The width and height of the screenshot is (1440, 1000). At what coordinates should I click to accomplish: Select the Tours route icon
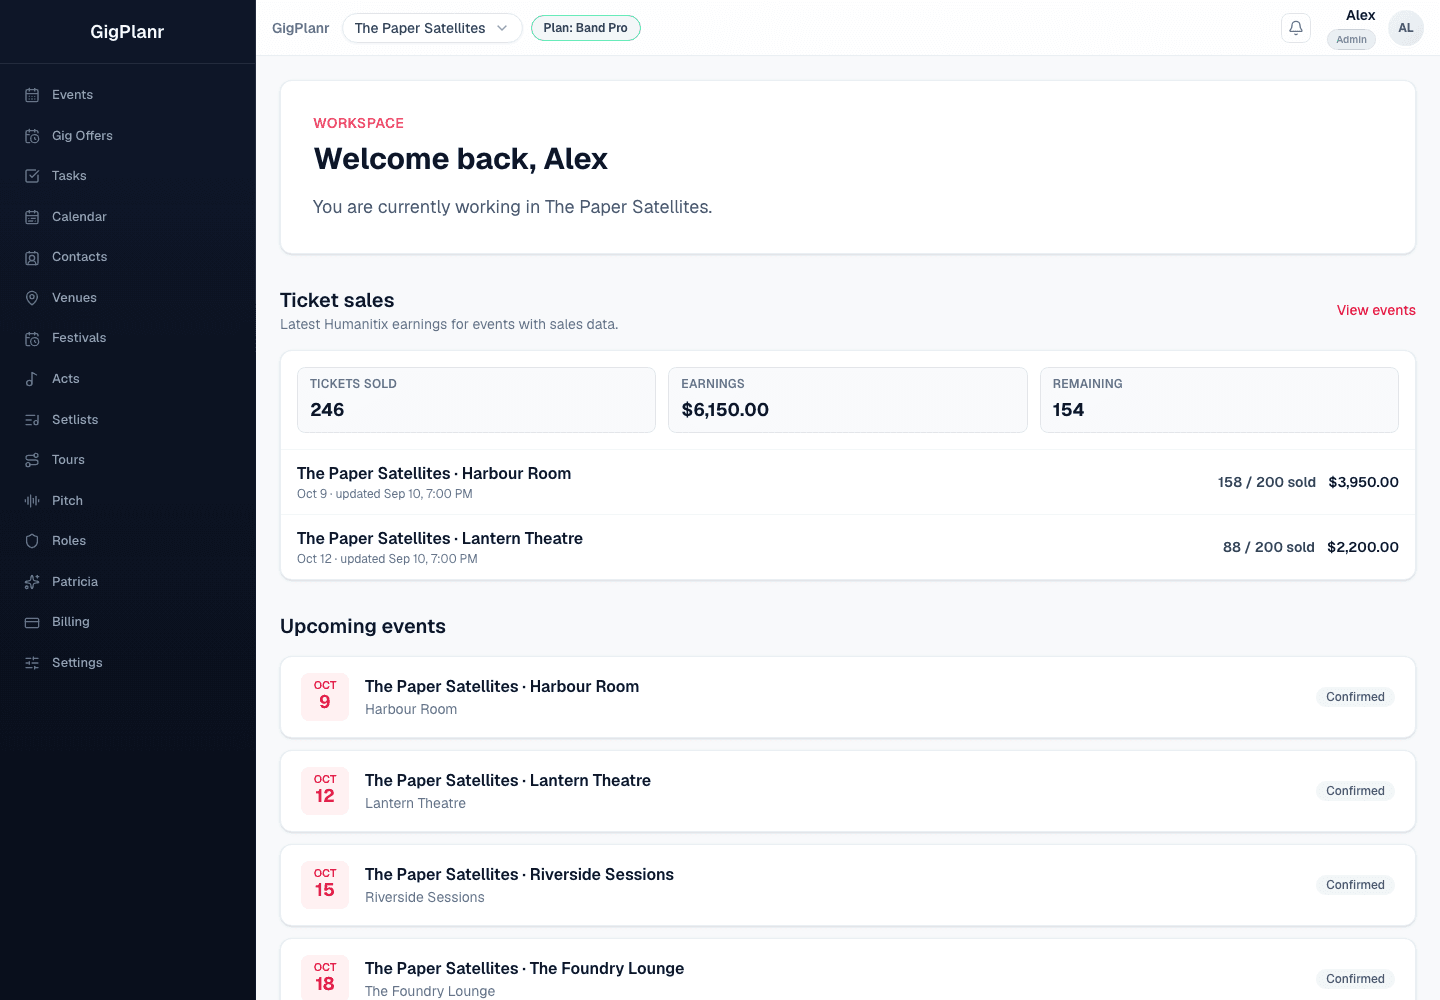click(32, 460)
